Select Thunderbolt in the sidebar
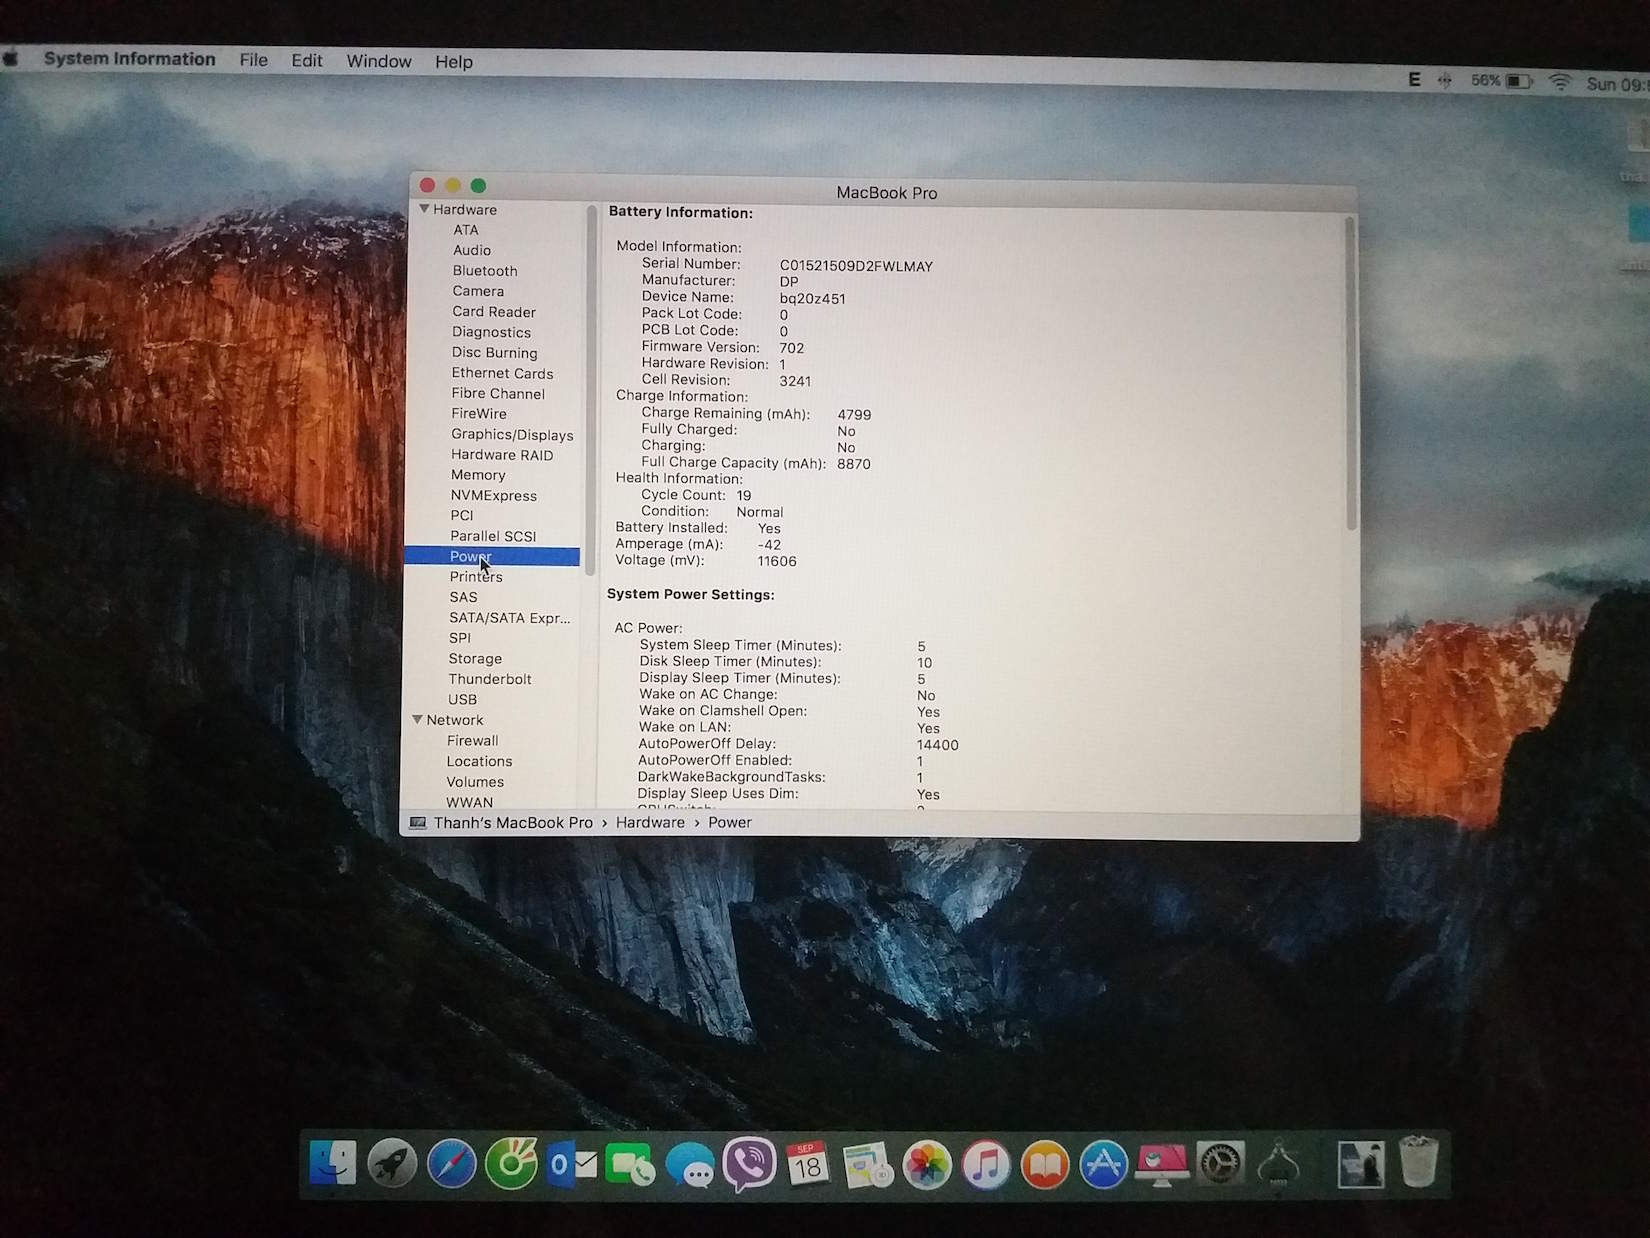Screen dimensions: 1650x1238 (x=492, y=679)
